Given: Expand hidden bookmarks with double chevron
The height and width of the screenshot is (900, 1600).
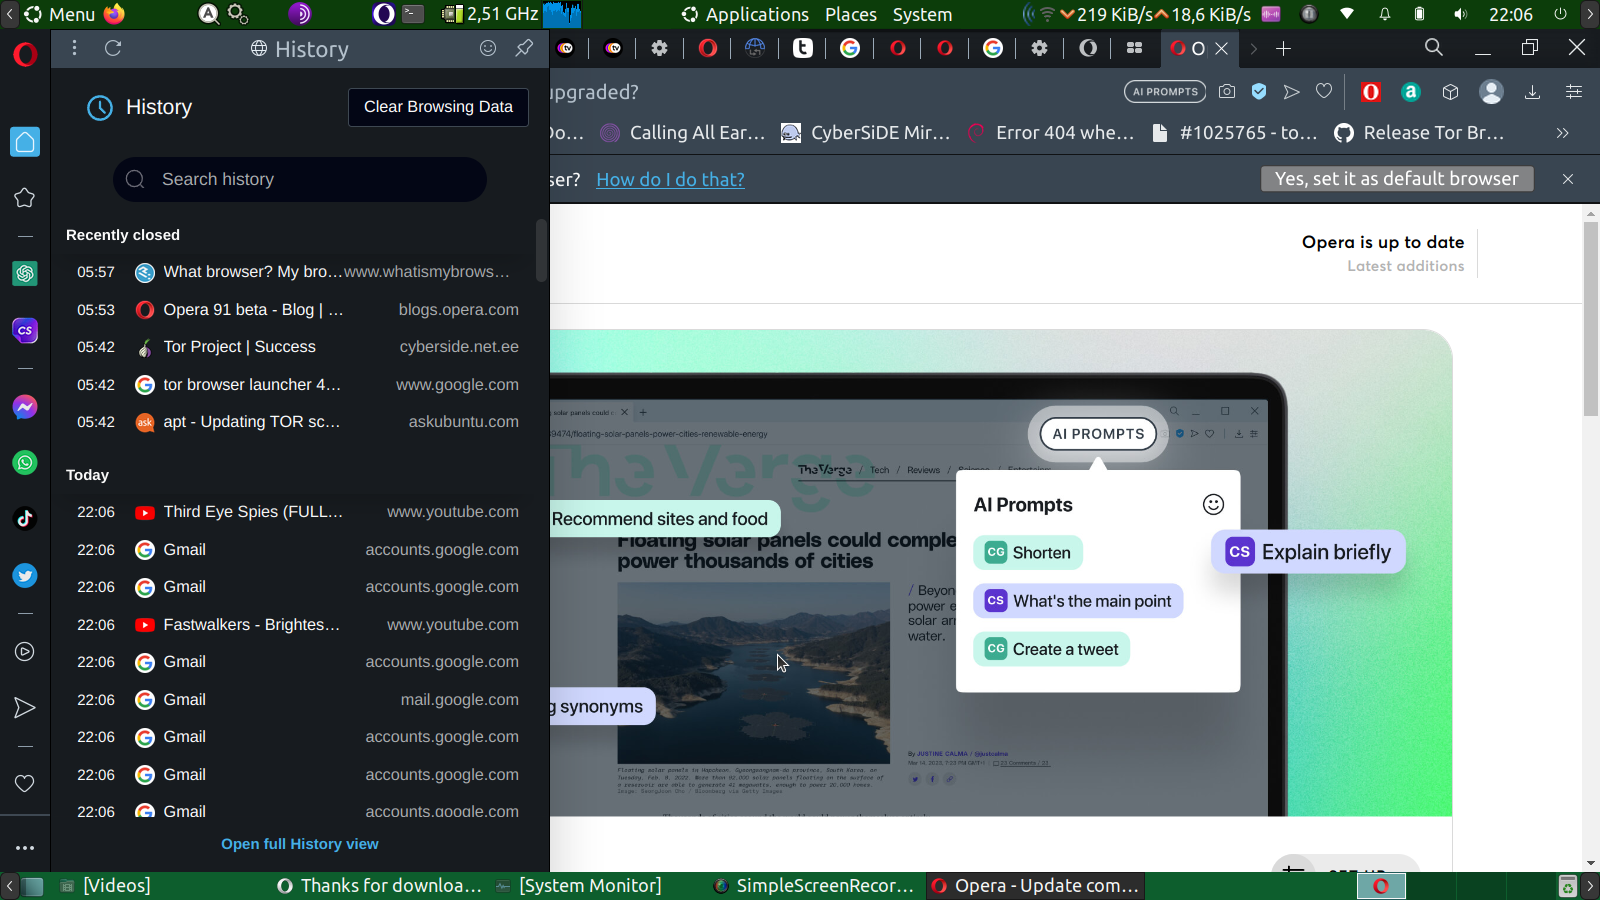Looking at the screenshot, I should click(1563, 133).
